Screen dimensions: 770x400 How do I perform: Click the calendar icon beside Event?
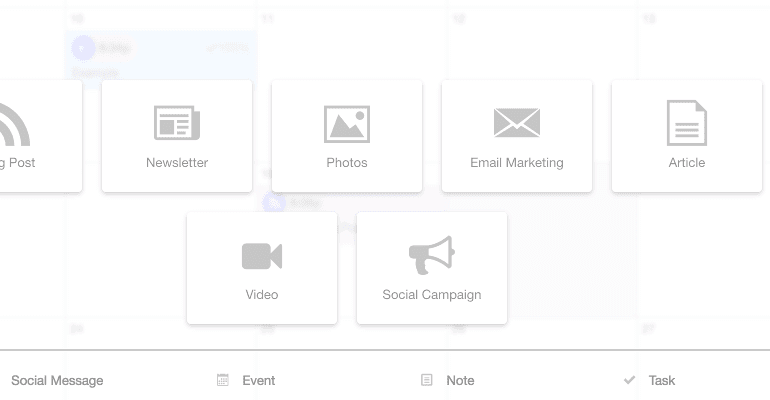(222, 380)
